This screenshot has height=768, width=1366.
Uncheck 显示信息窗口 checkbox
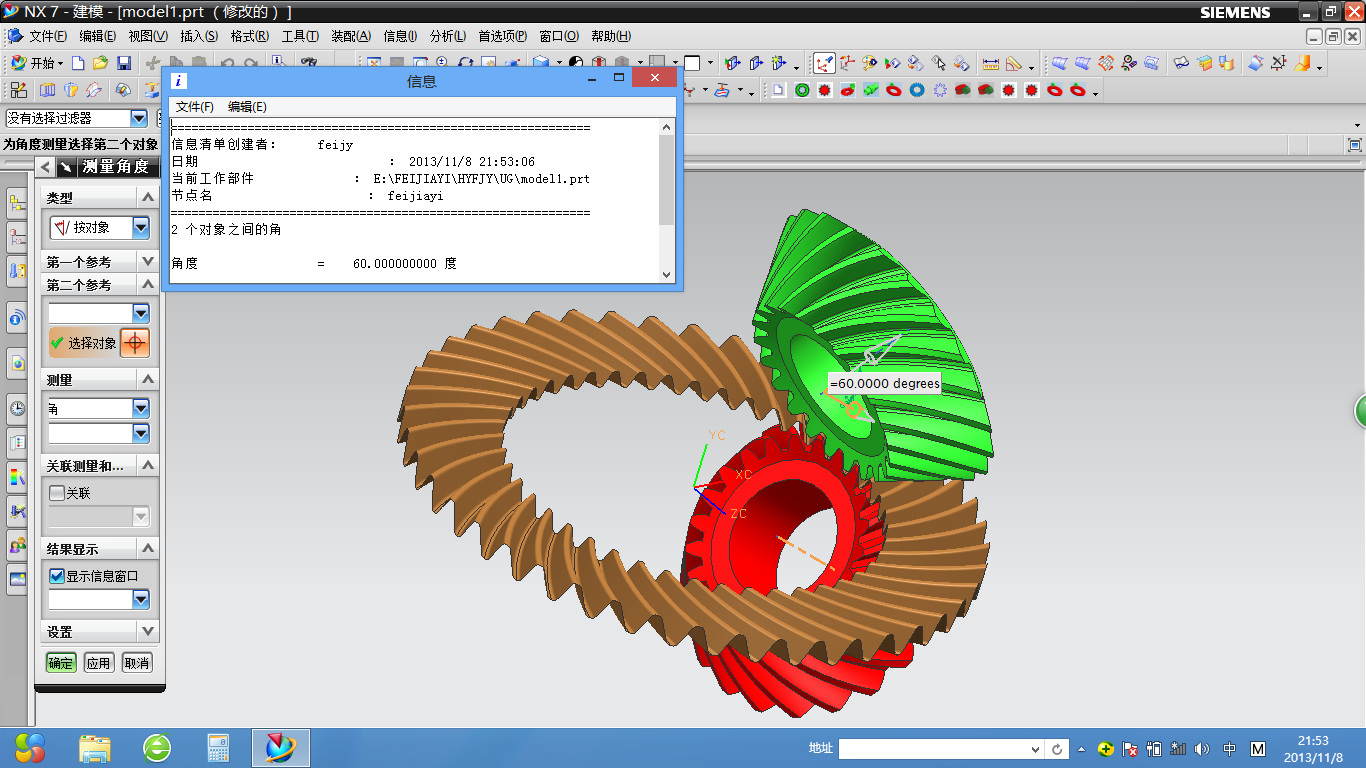point(57,576)
